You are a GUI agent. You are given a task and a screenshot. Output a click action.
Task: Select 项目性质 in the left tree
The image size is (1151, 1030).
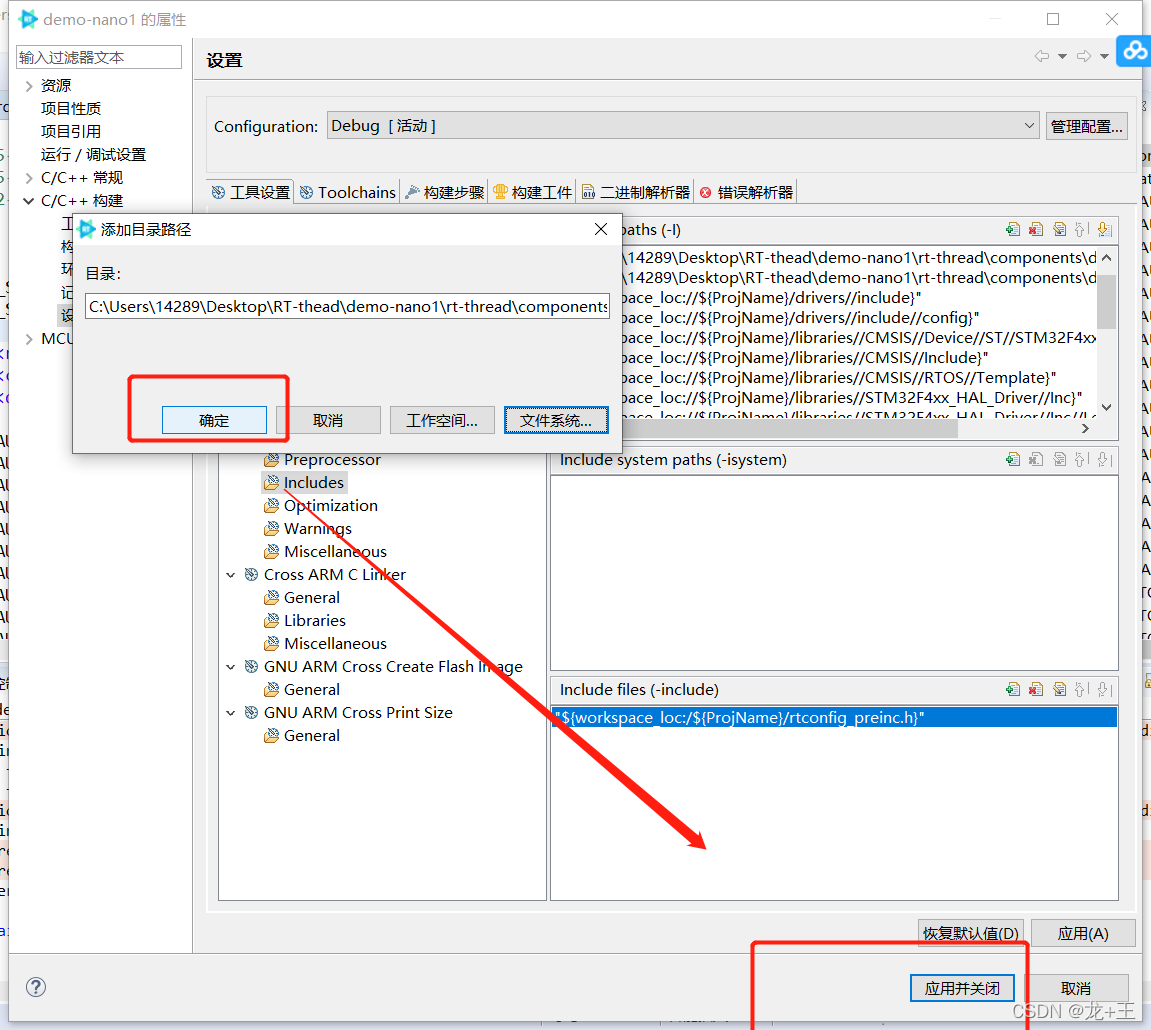click(70, 109)
